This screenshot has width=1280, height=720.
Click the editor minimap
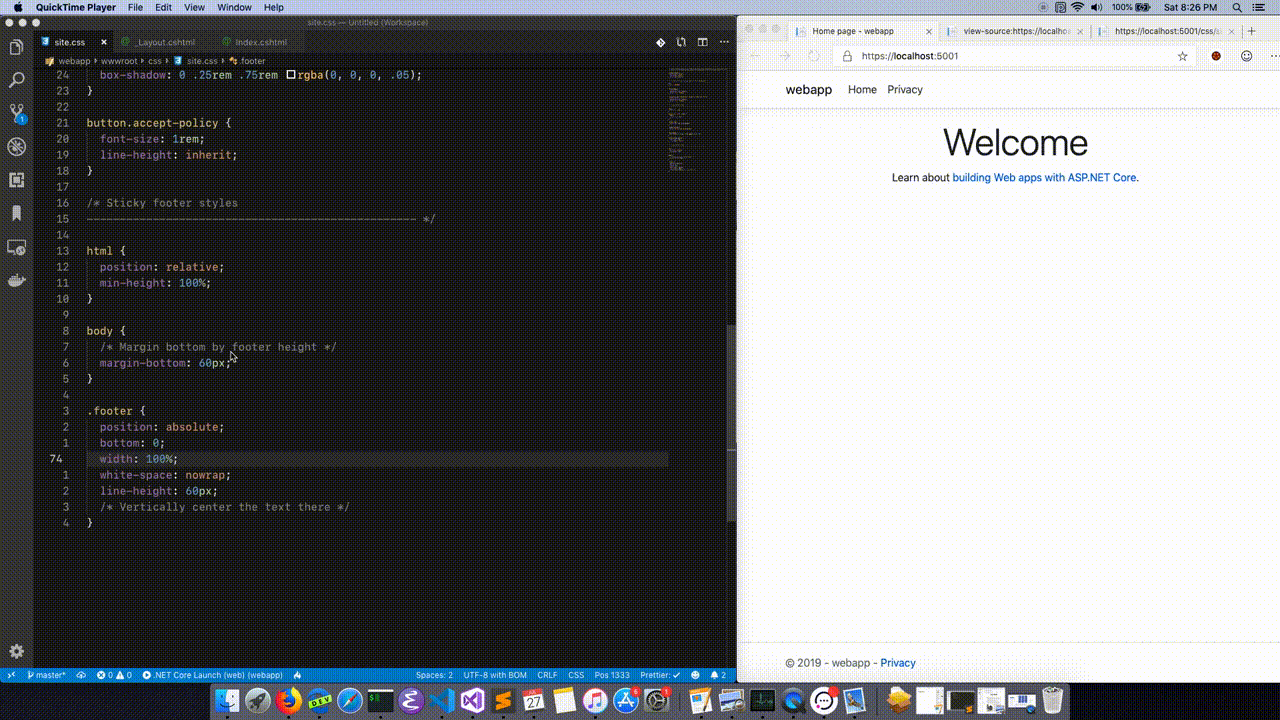696,120
